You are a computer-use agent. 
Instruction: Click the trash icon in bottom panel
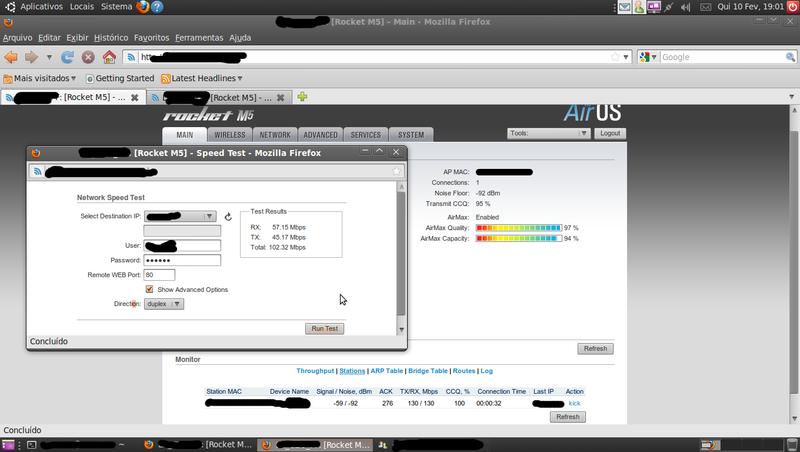tap(792, 445)
